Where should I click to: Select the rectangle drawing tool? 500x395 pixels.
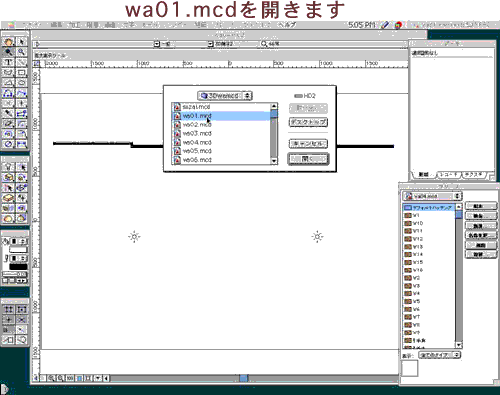click(22, 73)
